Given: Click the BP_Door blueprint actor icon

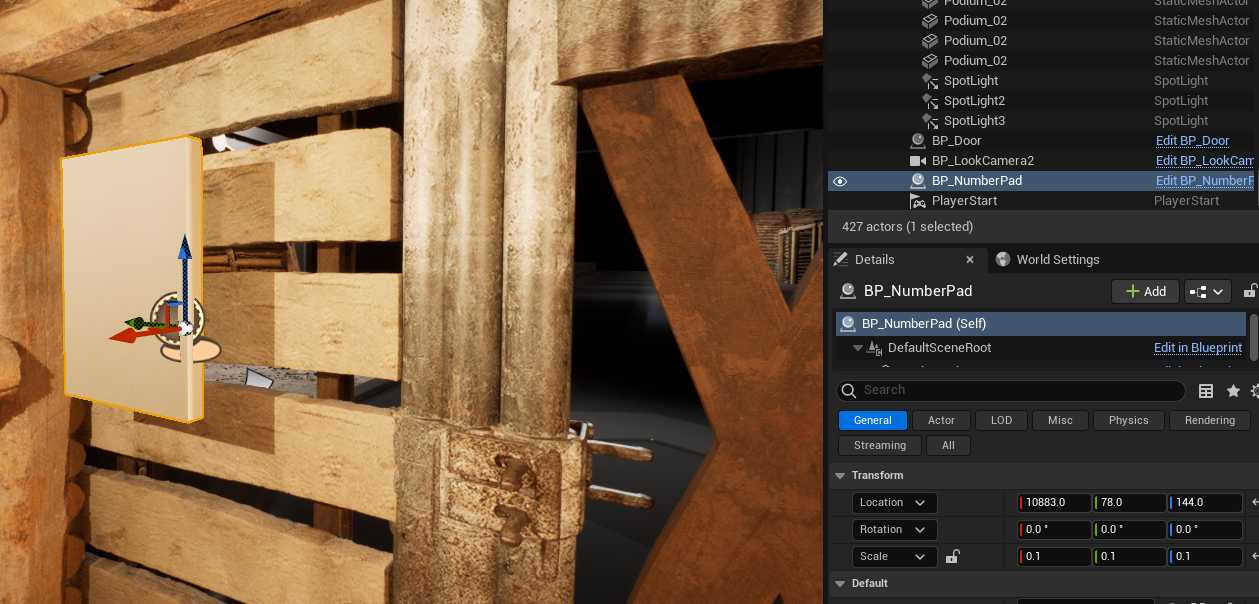Looking at the screenshot, I should tap(917, 141).
